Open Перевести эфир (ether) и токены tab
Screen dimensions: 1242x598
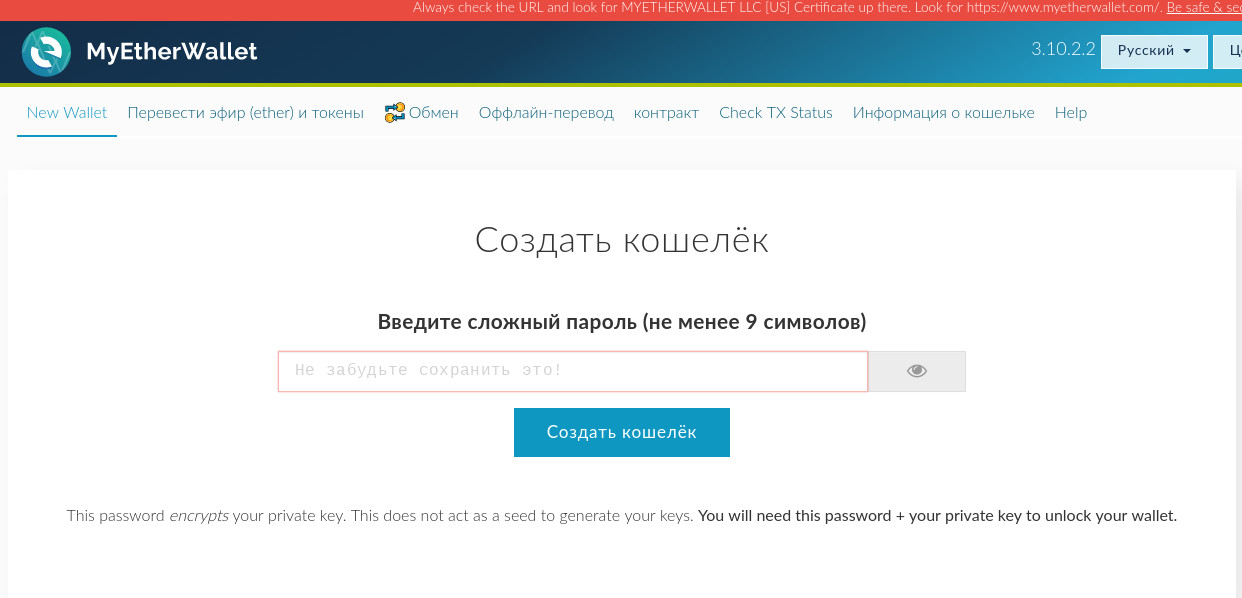coord(245,113)
